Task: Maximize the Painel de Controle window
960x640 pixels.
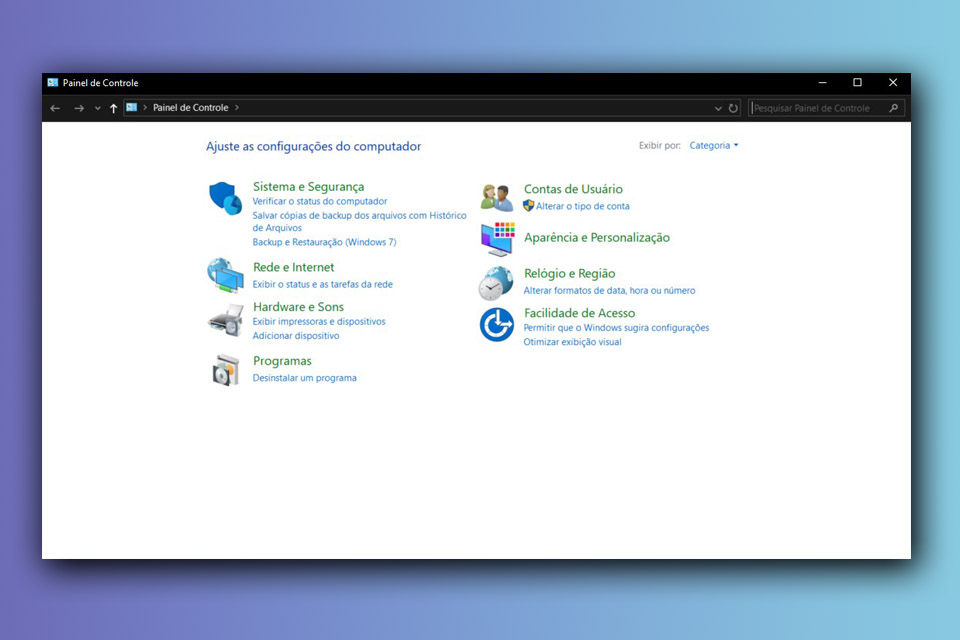Action: coord(857,83)
